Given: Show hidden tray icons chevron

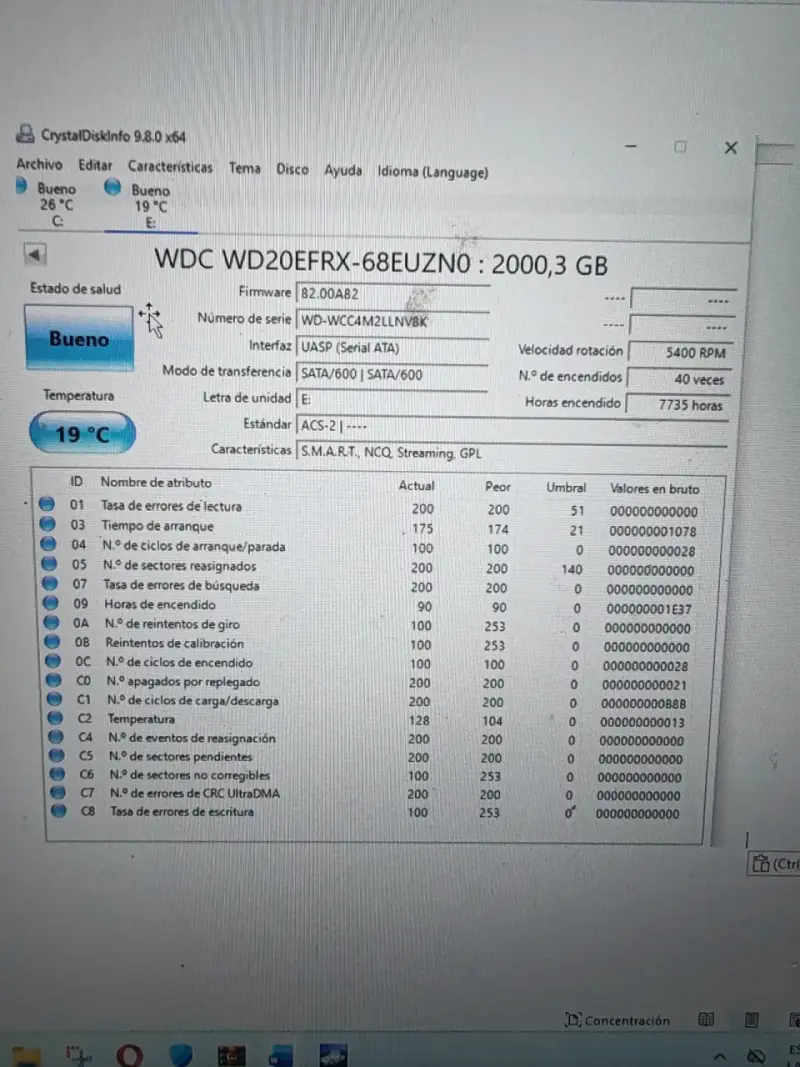Looking at the screenshot, I should click(x=719, y=1057).
